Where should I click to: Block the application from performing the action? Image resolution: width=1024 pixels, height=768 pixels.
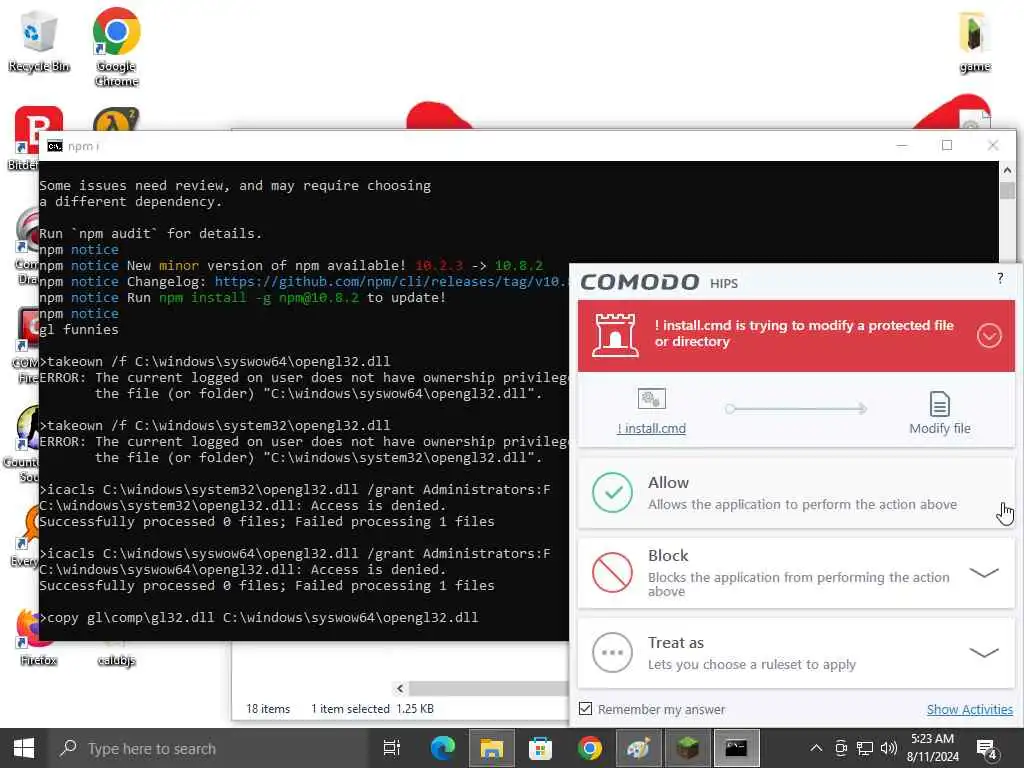click(x=796, y=573)
